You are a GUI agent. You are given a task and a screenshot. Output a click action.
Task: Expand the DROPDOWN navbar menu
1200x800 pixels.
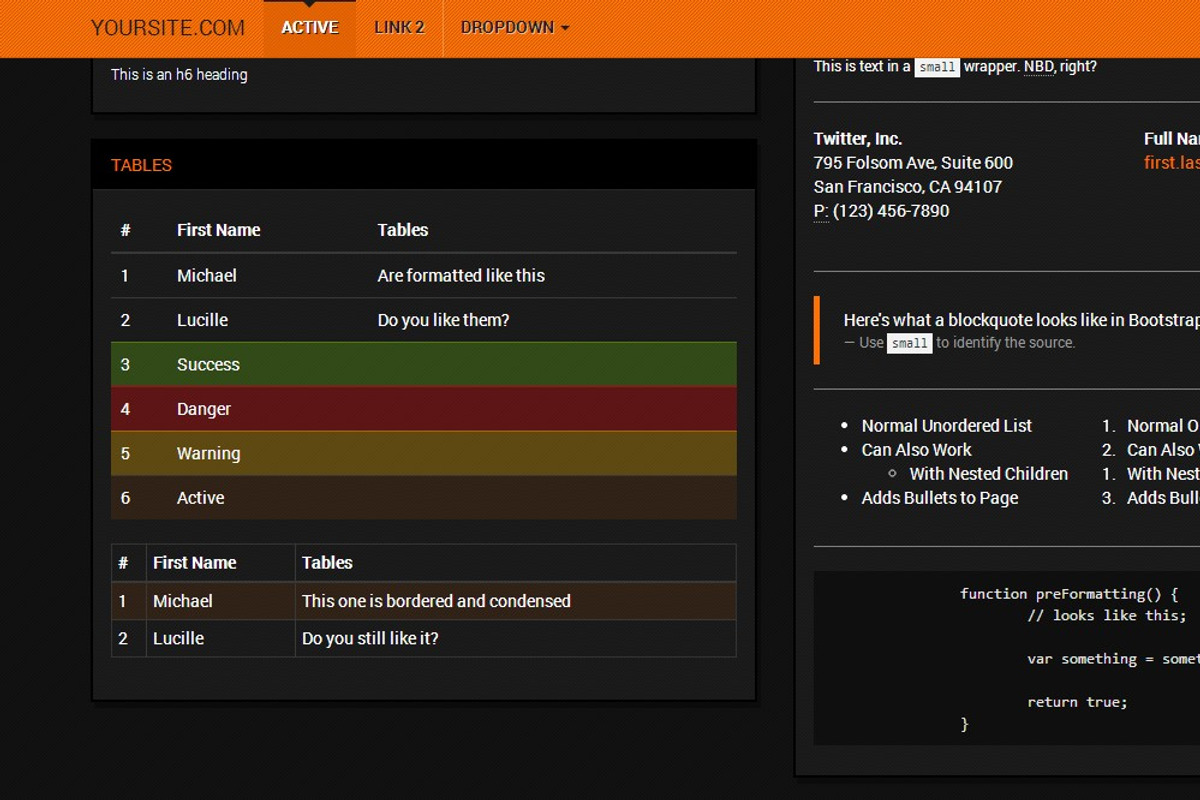pyautogui.click(x=515, y=28)
